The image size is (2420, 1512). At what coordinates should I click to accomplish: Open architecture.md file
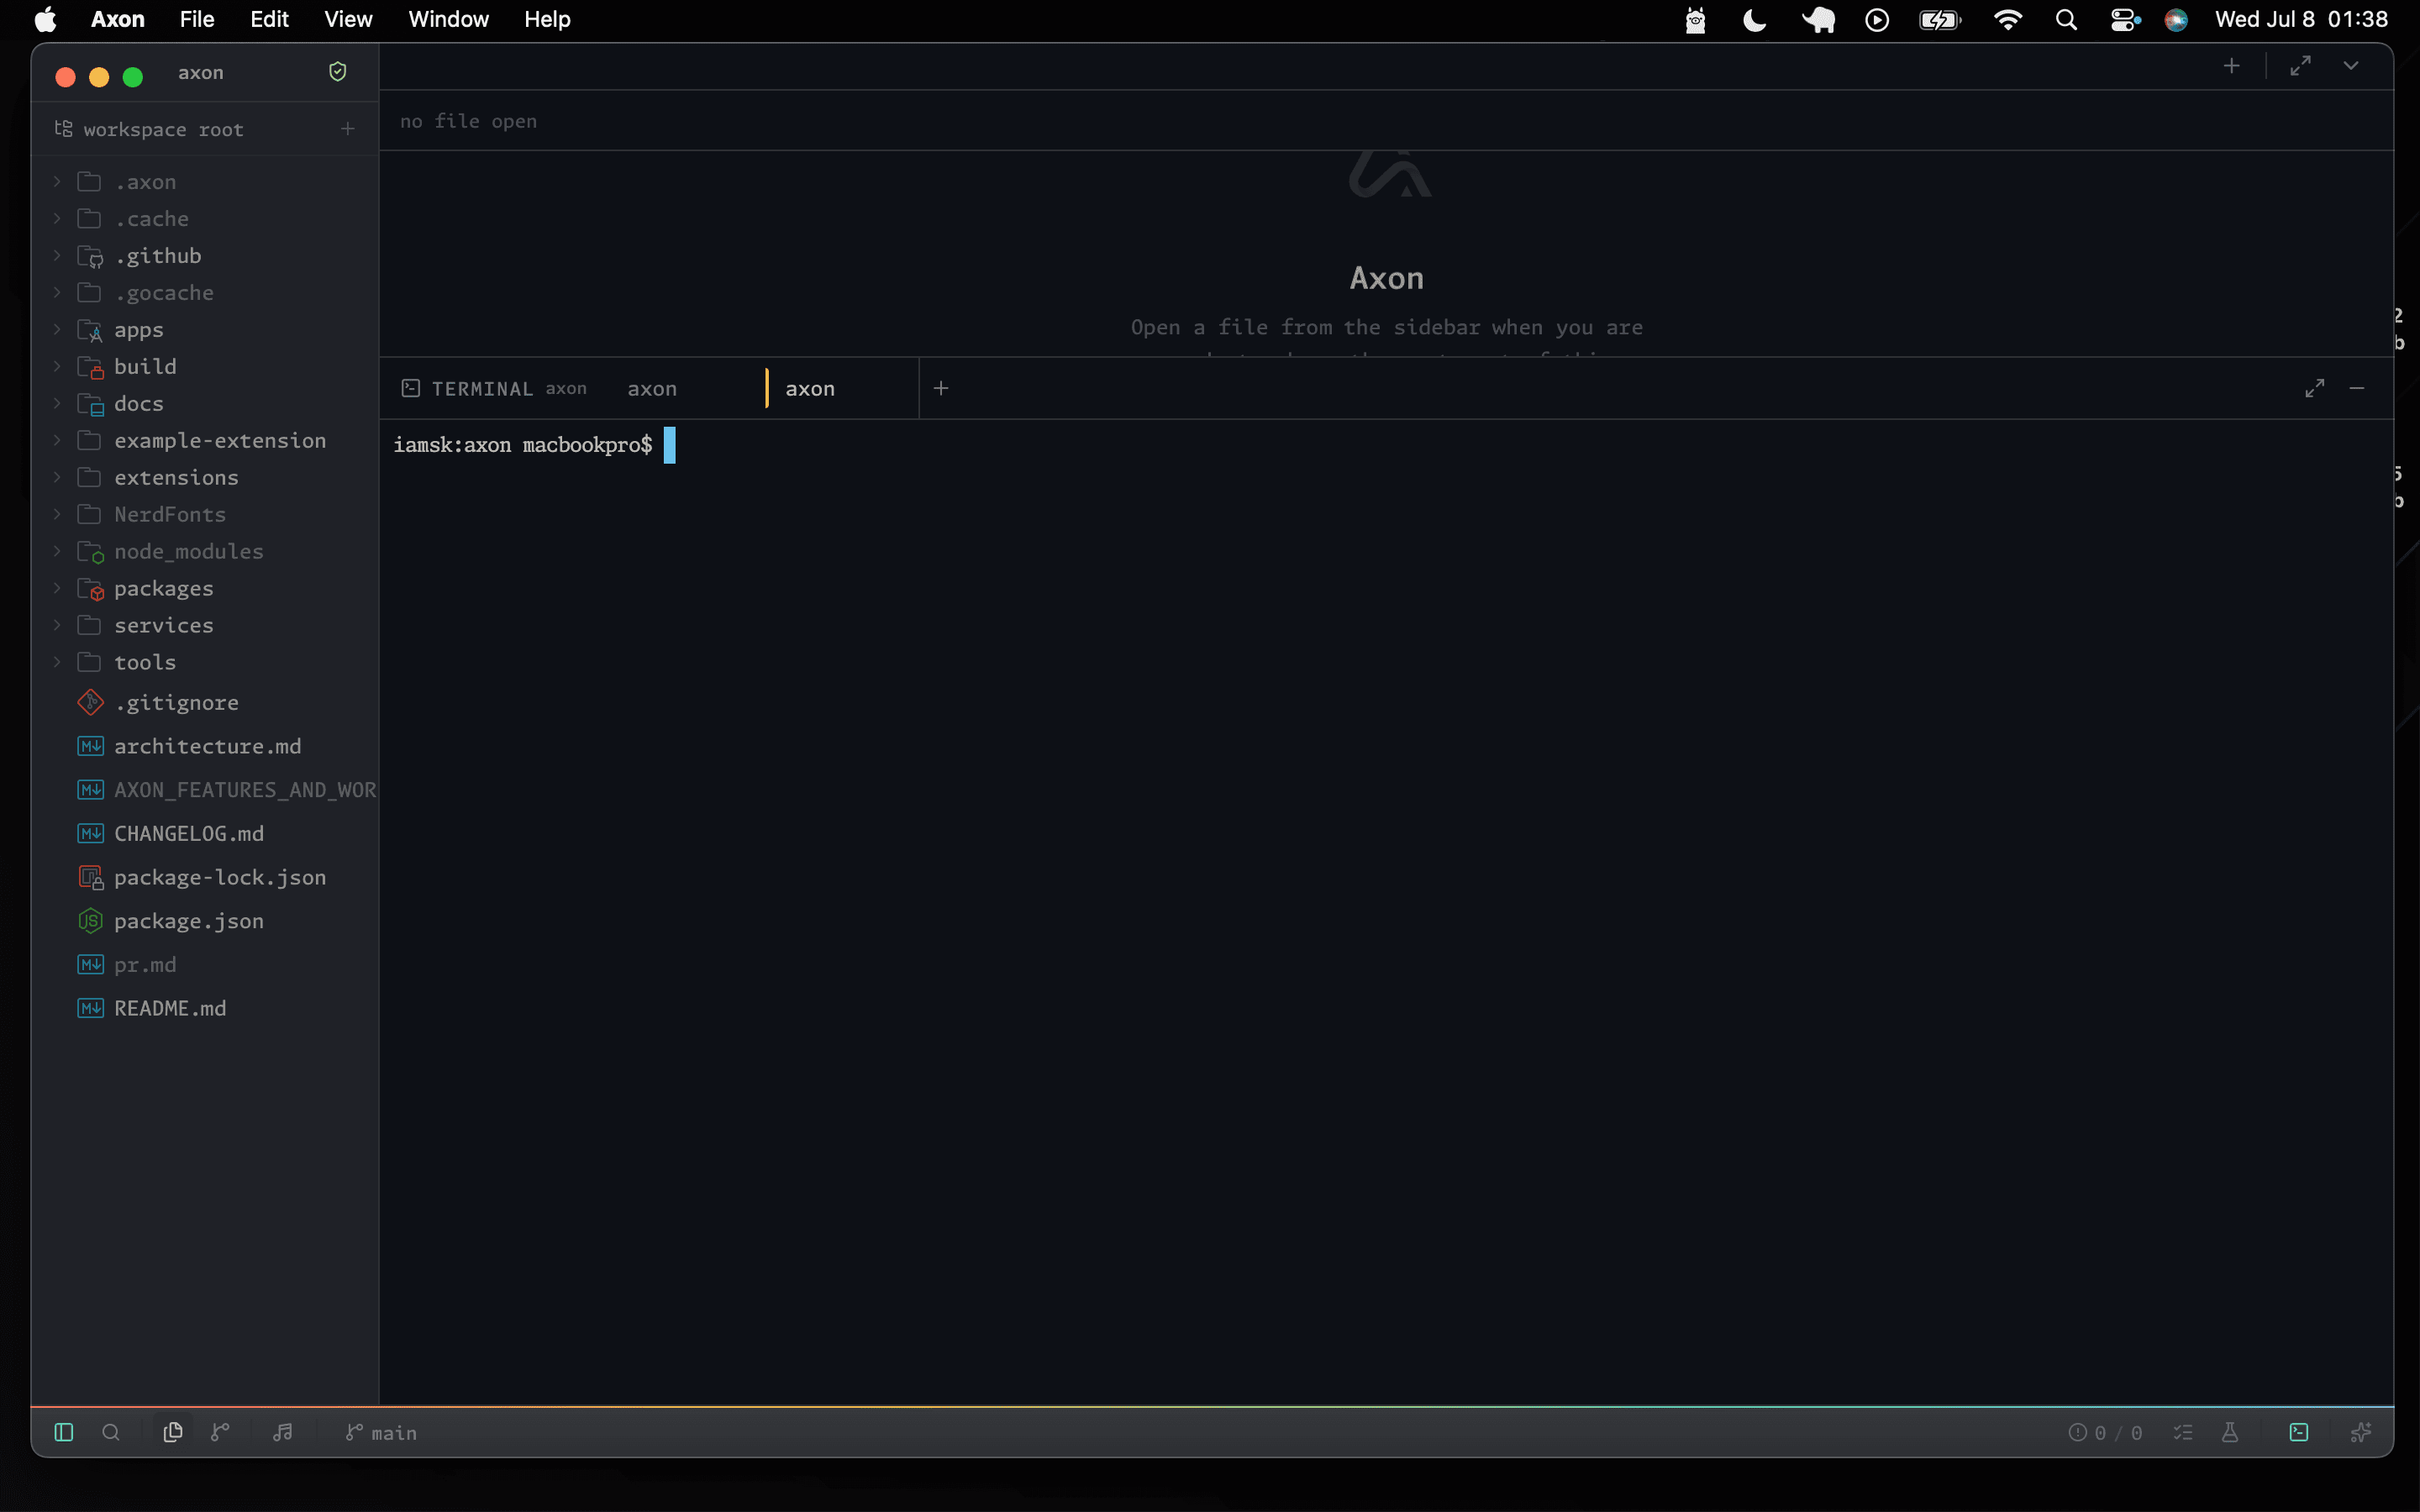point(204,747)
